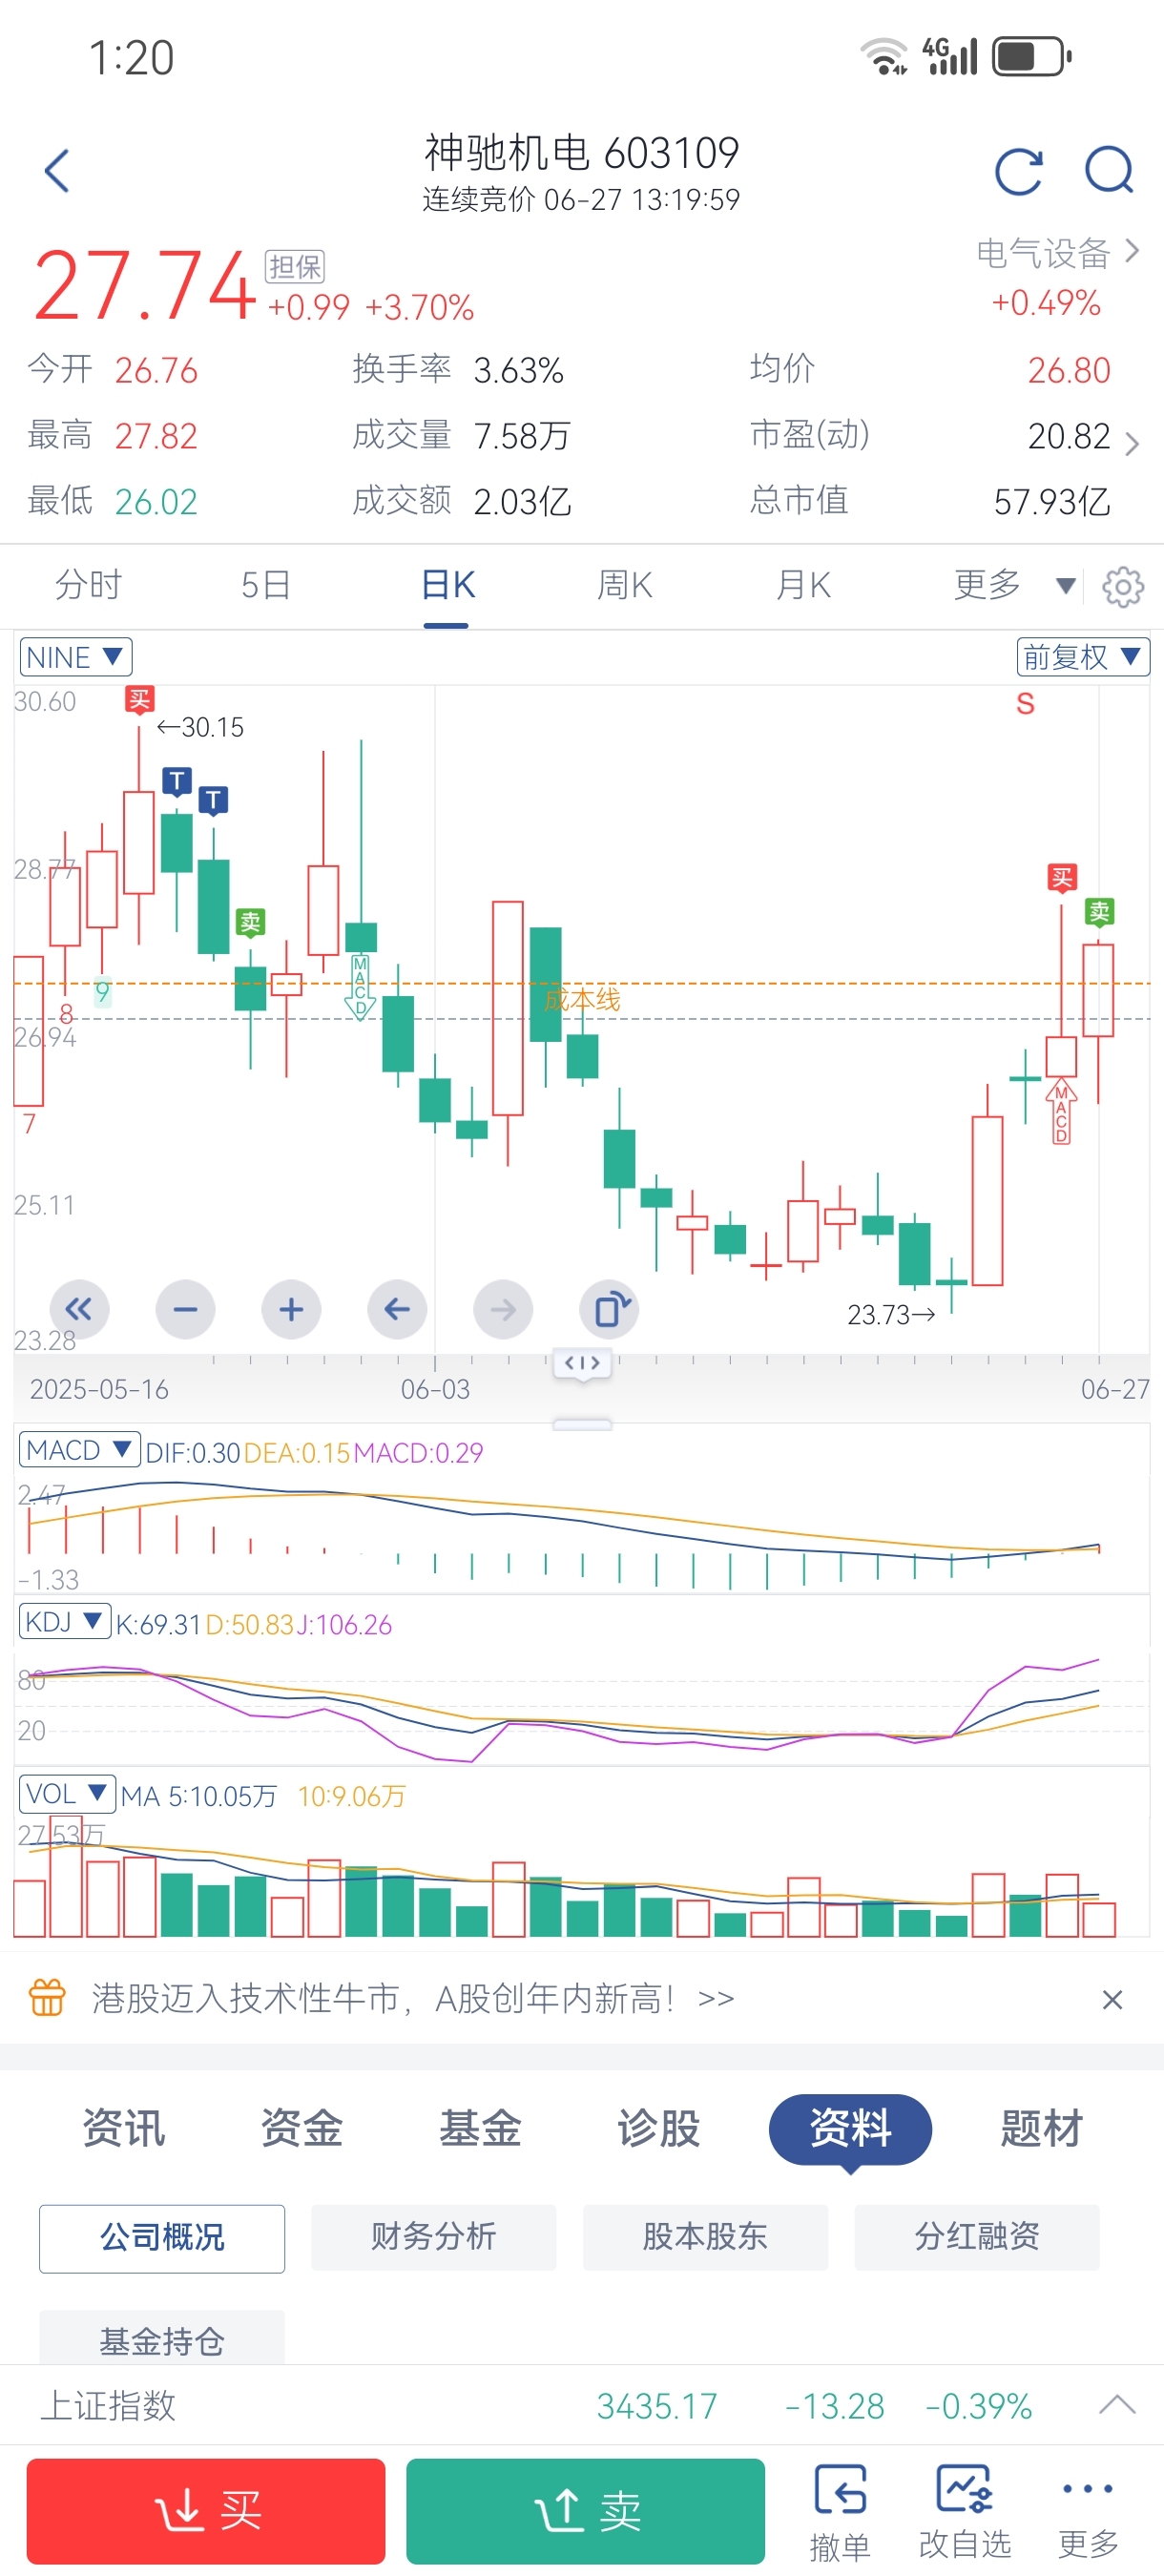1164x2576 pixels.
Task: Tap the 30.15 high price label
Action: tap(200, 727)
